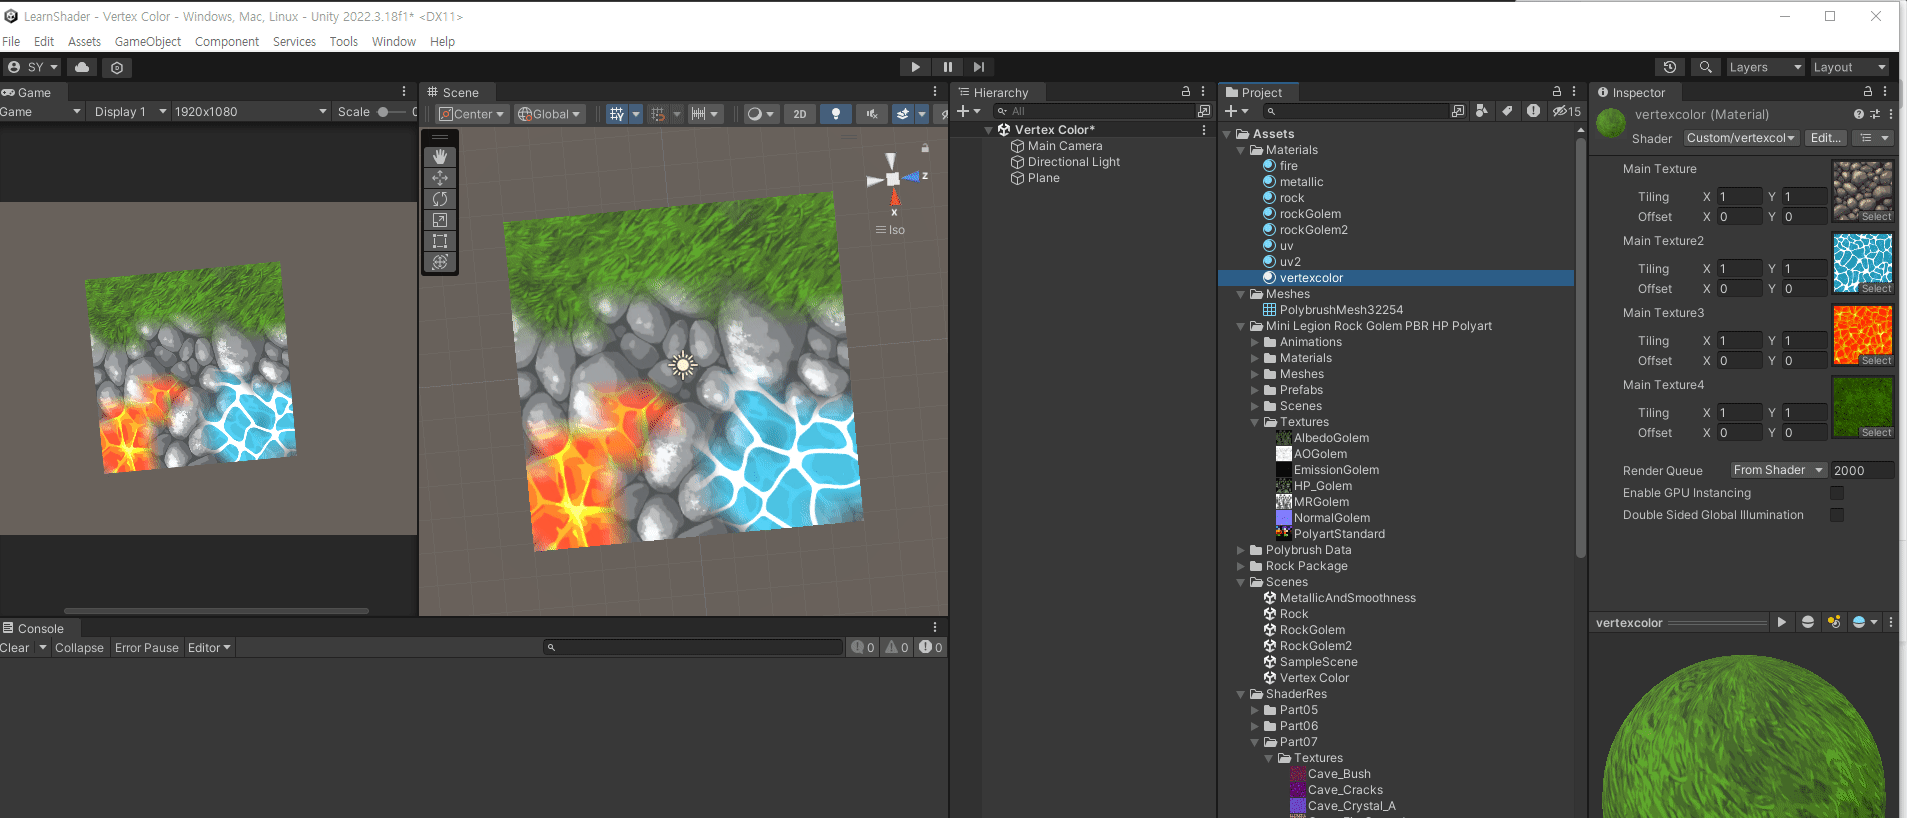Select the Scale tool in Scene
Image resolution: width=1907 pixels, height=818 pixels.
[x=440, y=220]
